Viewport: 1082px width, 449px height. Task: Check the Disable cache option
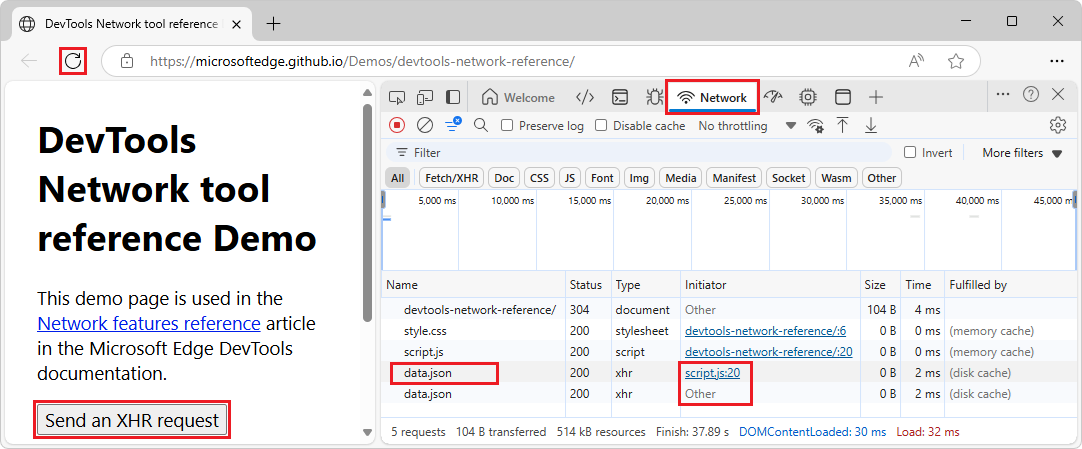[x=601, y=126]
